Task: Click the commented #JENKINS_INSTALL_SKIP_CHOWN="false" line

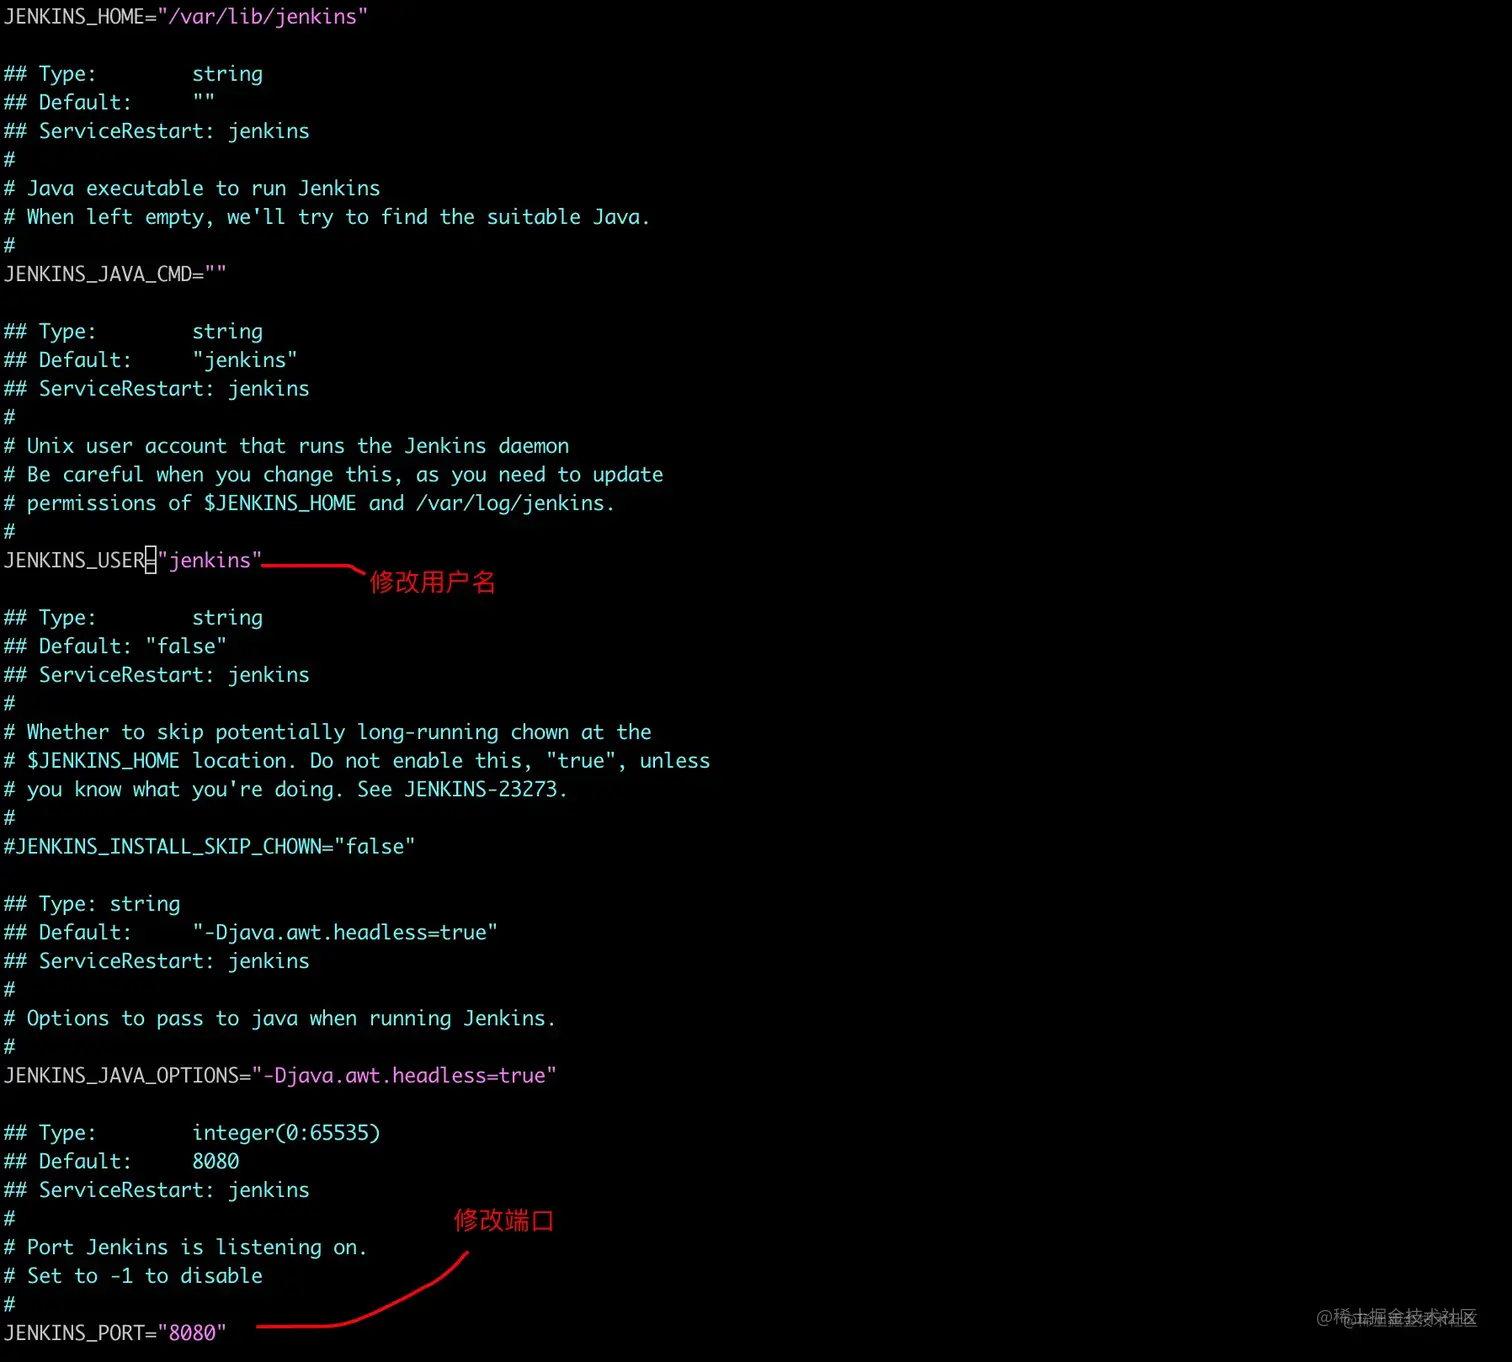Action: pos(209,846)
